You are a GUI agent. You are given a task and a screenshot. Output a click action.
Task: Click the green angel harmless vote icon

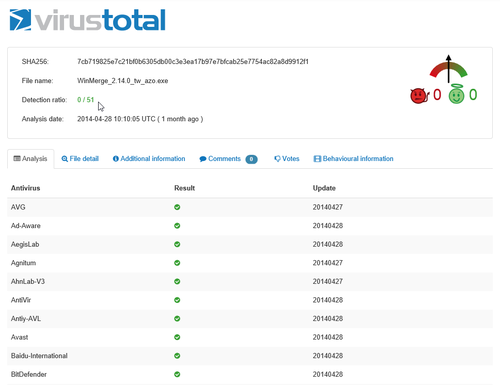[x=456, y=94]
